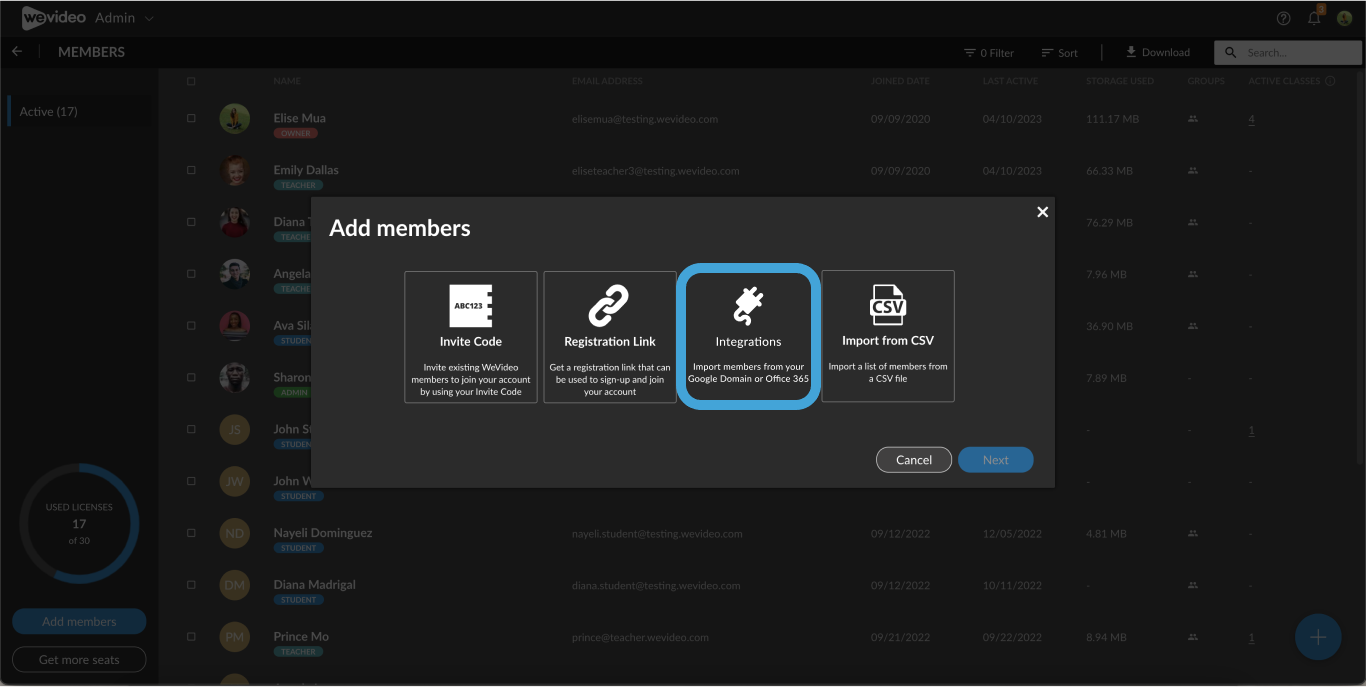
Task: Click the DM initials avatar
Action: pos(235,585)
